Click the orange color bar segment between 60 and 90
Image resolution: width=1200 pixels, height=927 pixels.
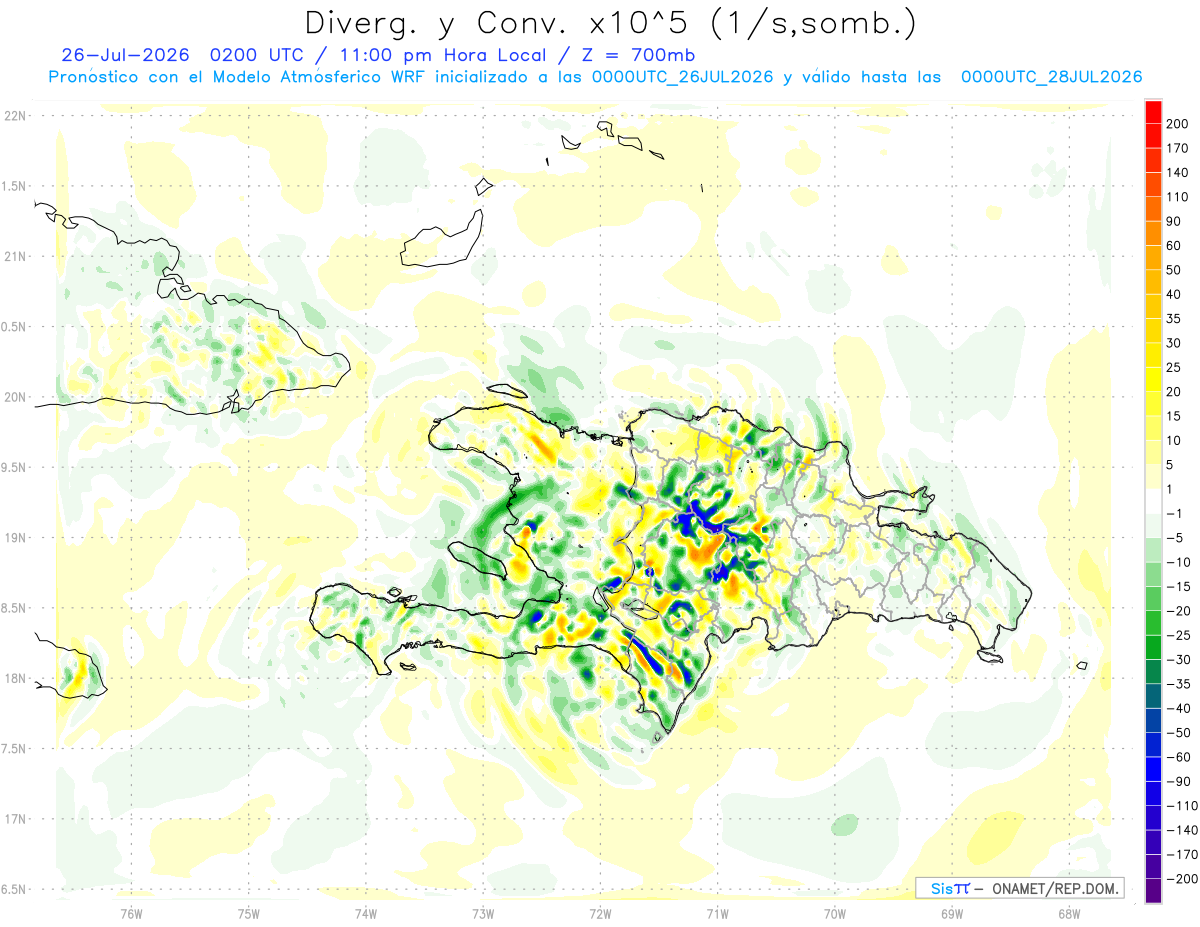[x=1154, y=233]
